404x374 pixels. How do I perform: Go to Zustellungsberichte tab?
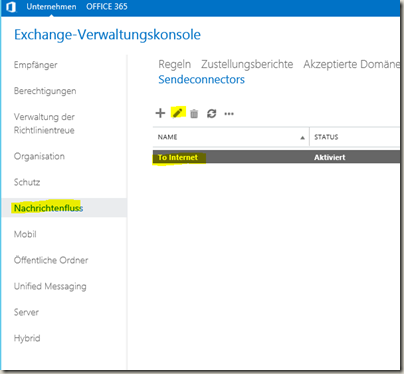point(247,64)
